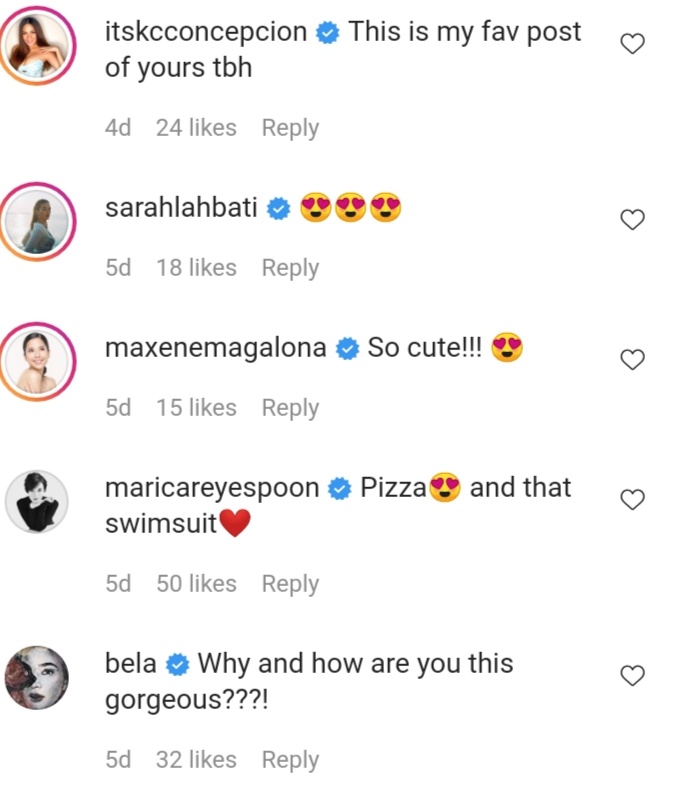This screenshot has width=688, height=804.
Task: Reply to itskcconcepcion's comment
Action: click(x=290, y=128)
